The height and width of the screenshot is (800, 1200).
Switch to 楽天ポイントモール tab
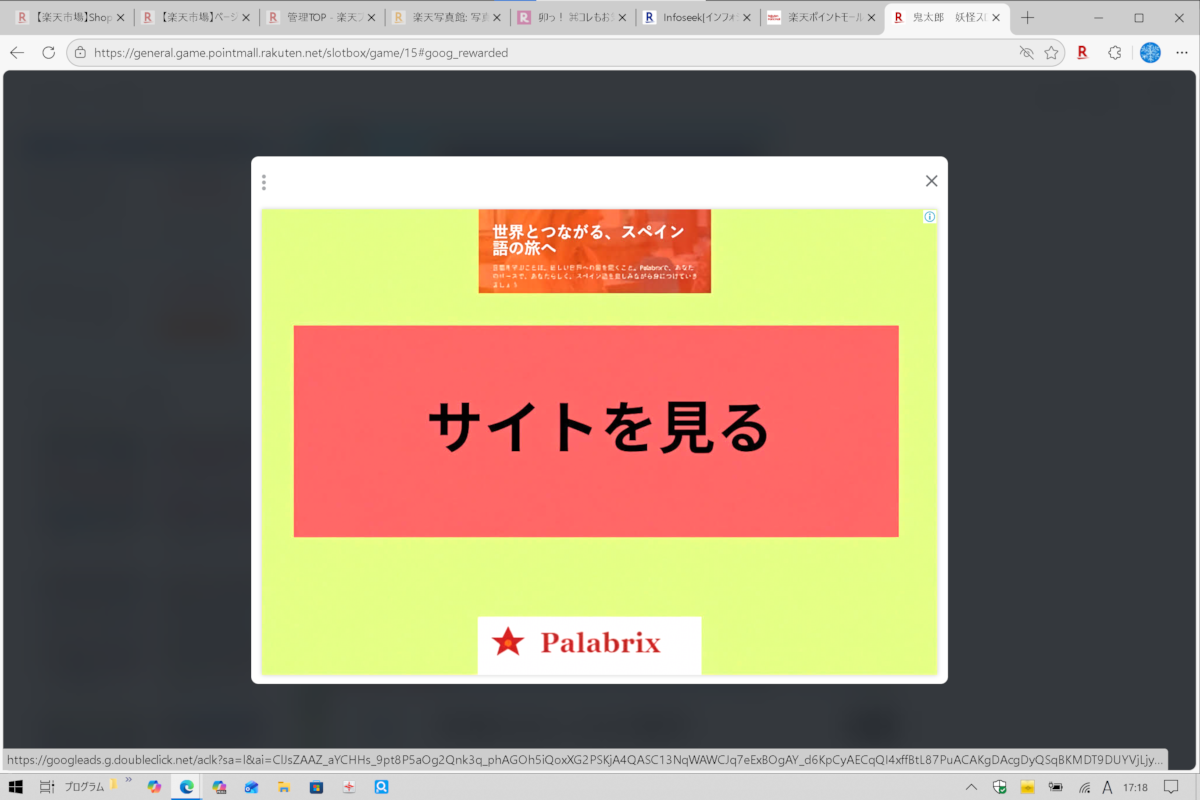click(822, 18)
